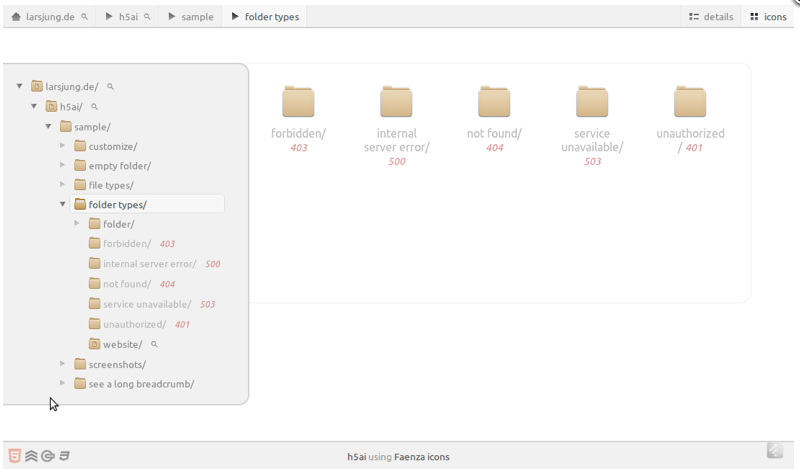
Task: Select see a long breadcrumb/ in tree
Action: (x=140, y=384)
